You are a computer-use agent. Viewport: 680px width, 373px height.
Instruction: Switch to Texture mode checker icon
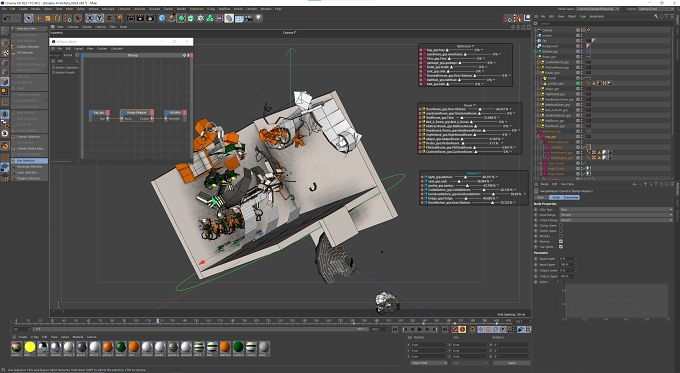(5, 53)
